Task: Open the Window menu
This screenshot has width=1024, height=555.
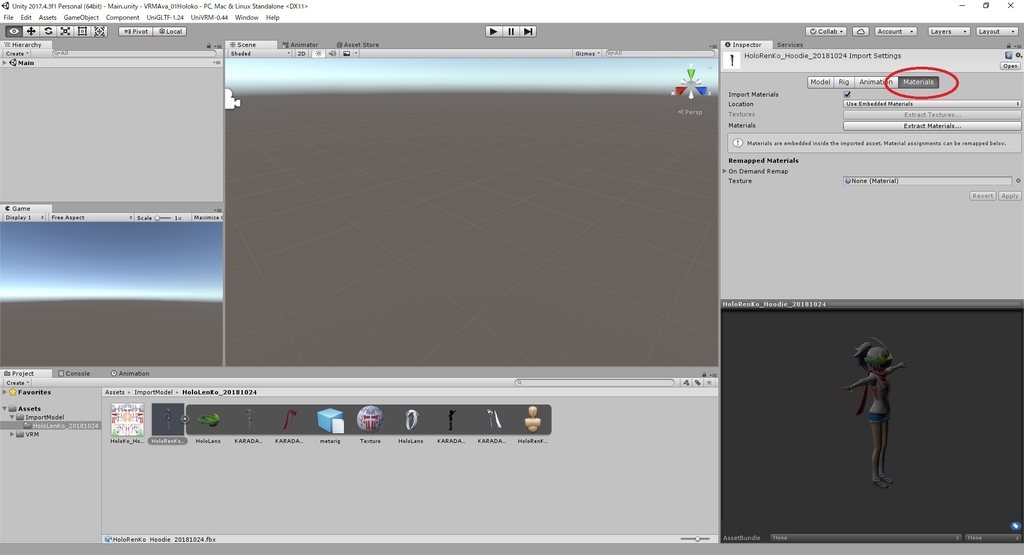Action: pyautogui.click(x=246, y=18)
